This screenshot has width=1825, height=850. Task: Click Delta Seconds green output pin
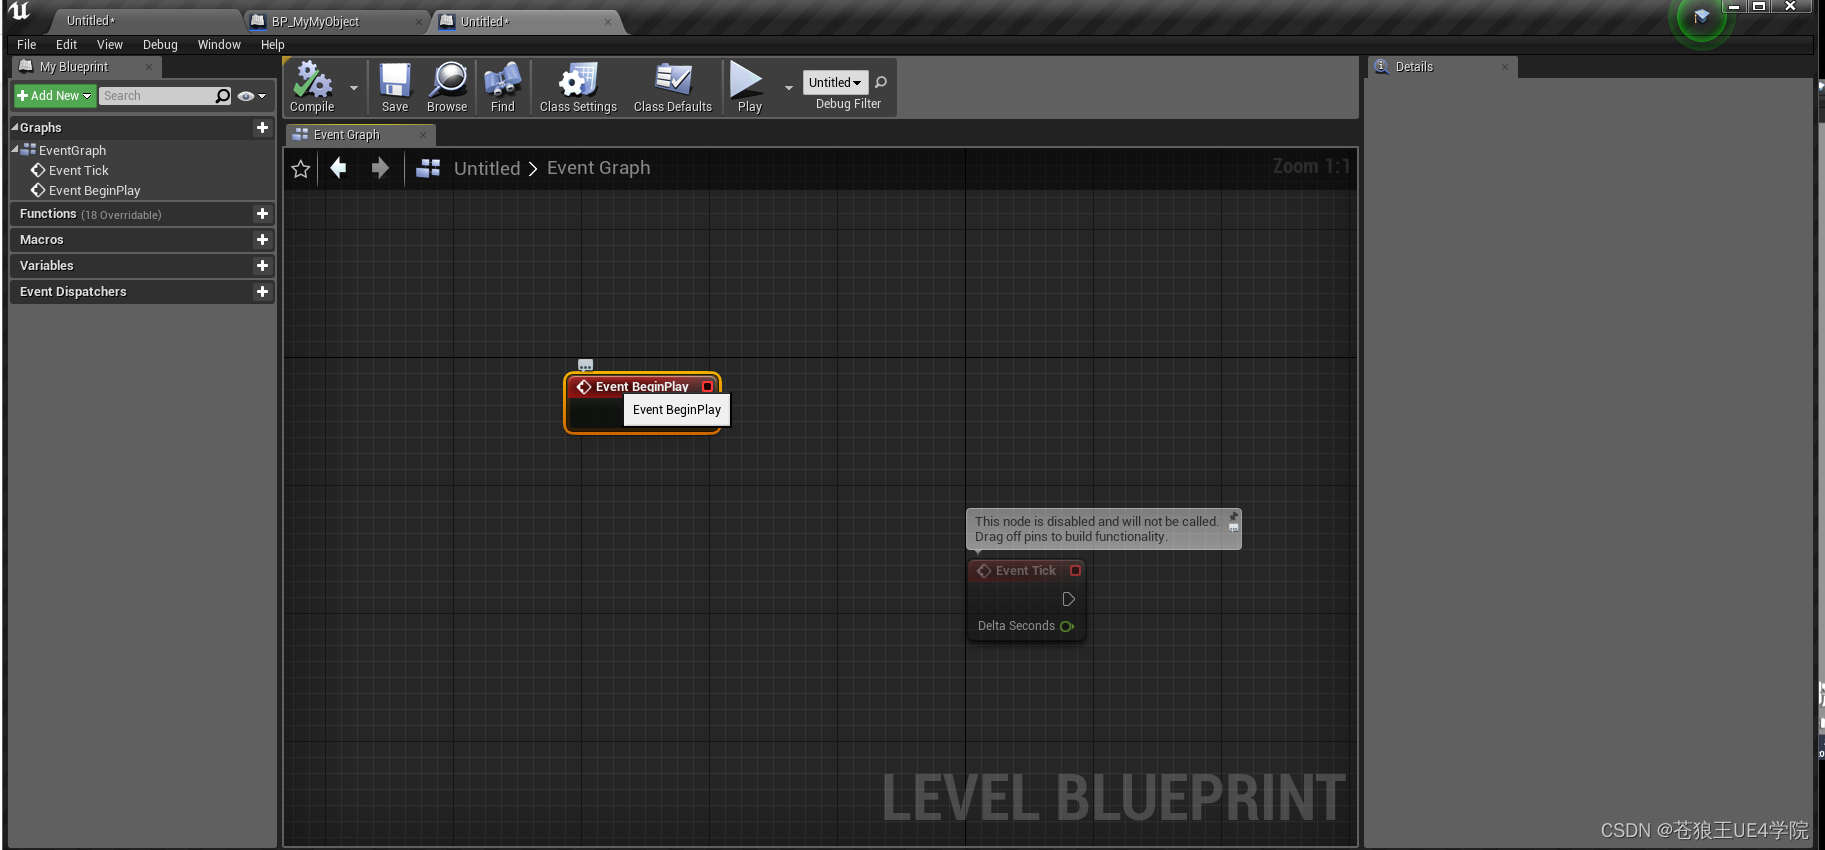[1067, 626]
